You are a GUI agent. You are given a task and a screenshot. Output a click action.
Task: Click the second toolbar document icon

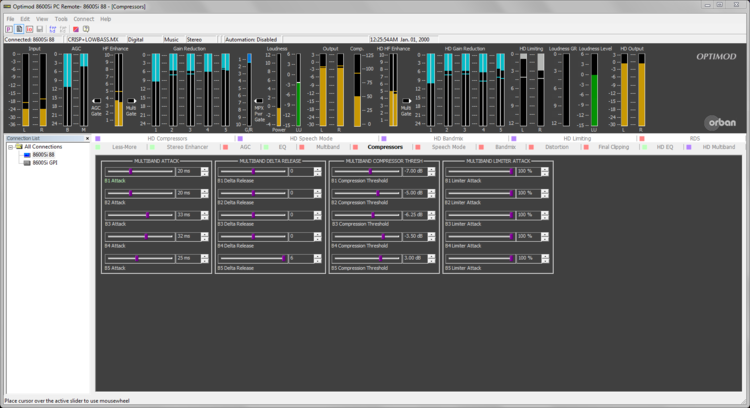pyautogui.click(x=19, y=29)
